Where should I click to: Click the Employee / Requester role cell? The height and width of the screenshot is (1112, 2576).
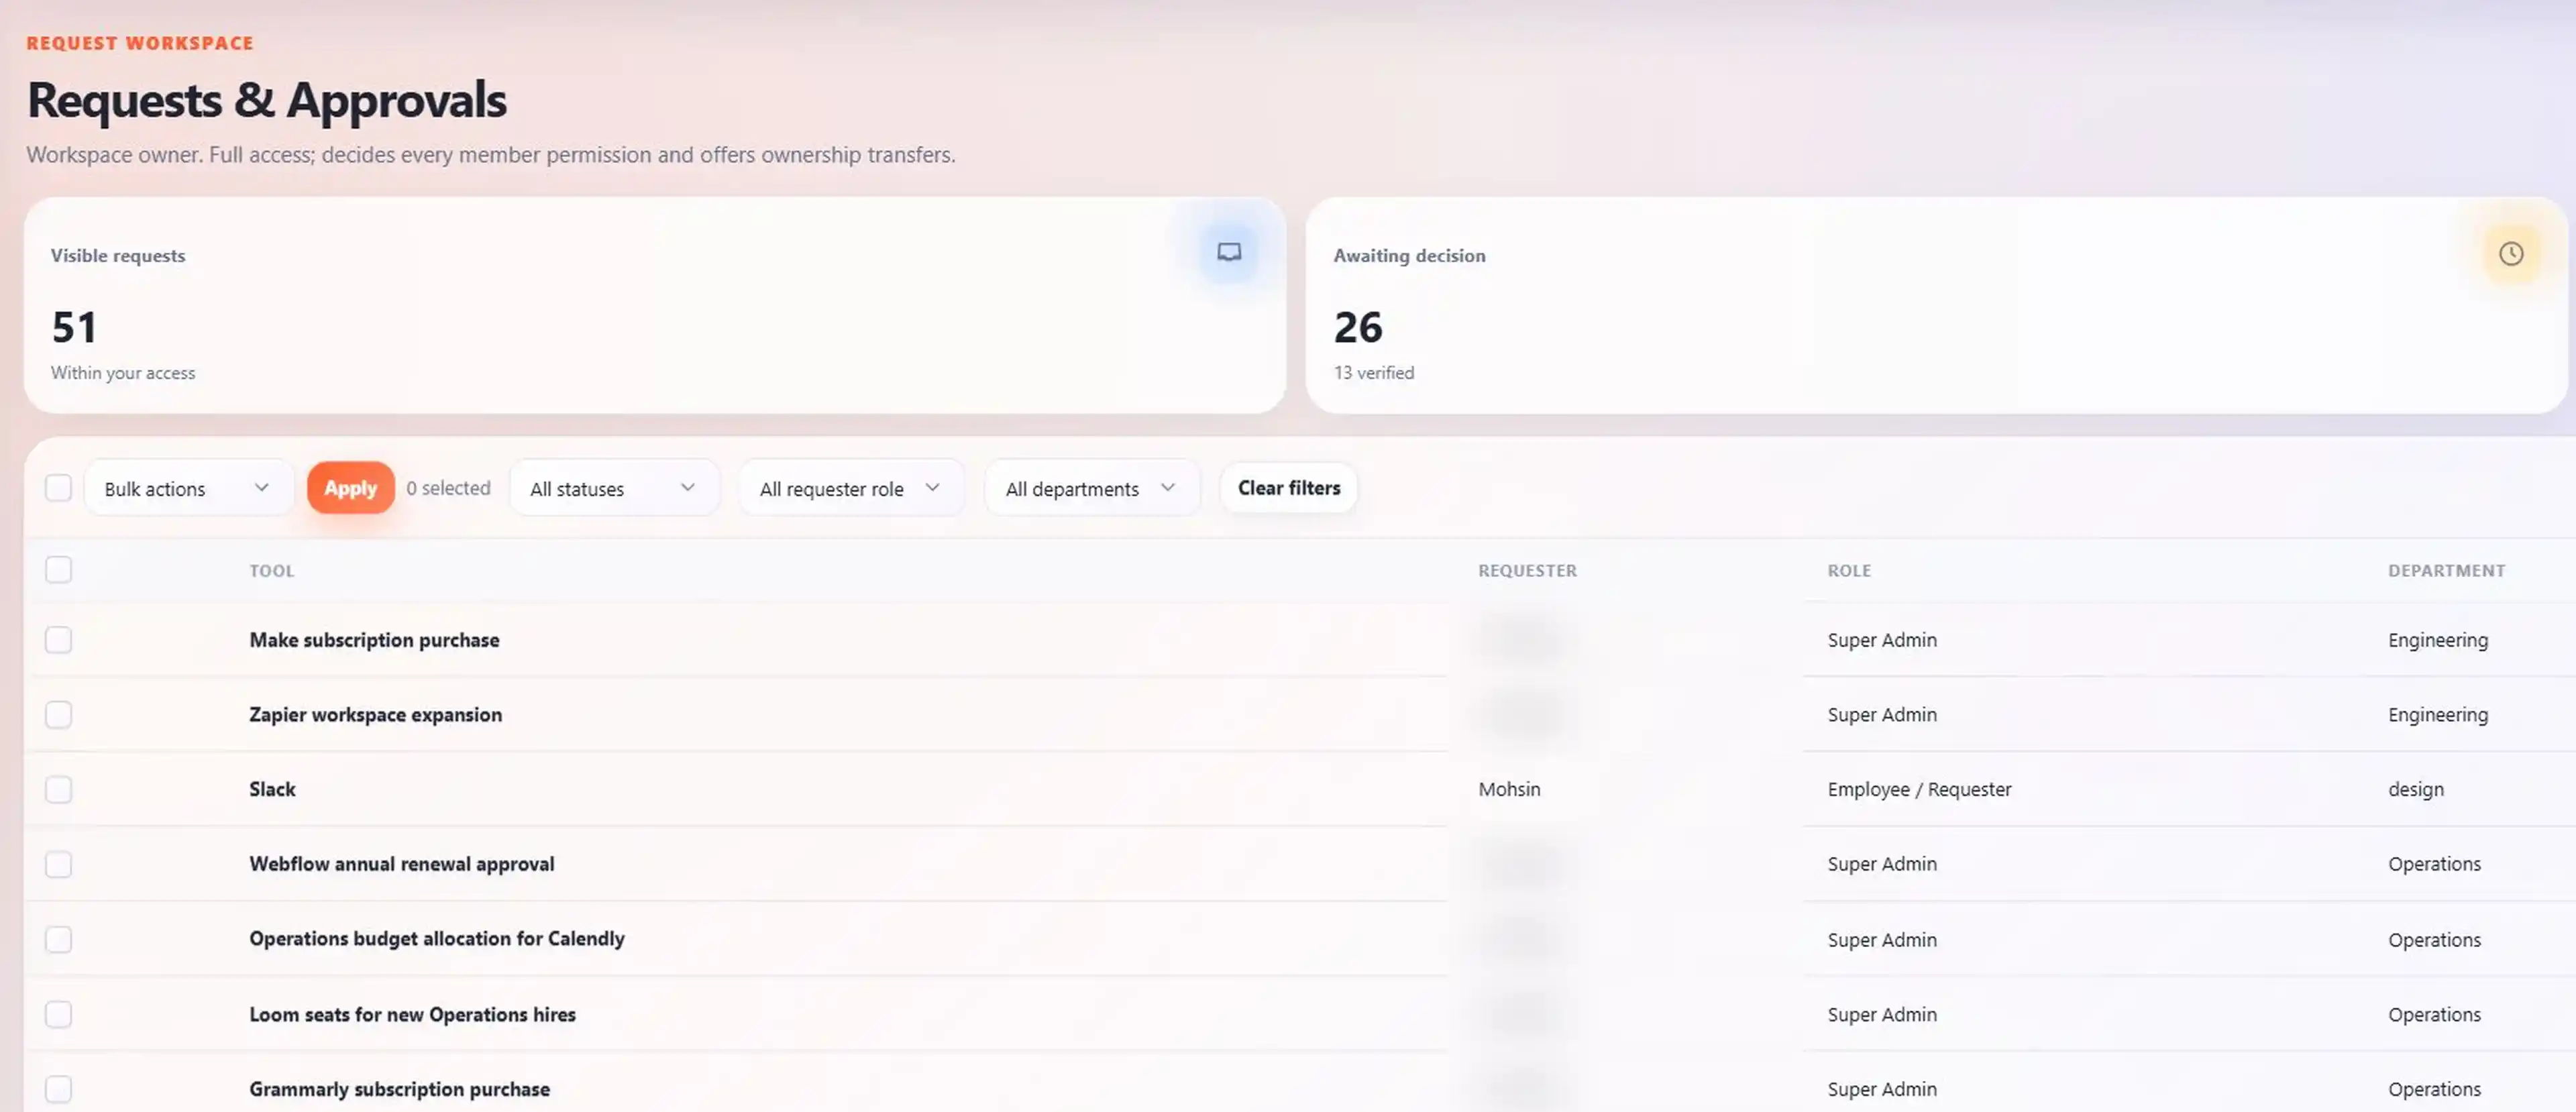click(1919, 789)
